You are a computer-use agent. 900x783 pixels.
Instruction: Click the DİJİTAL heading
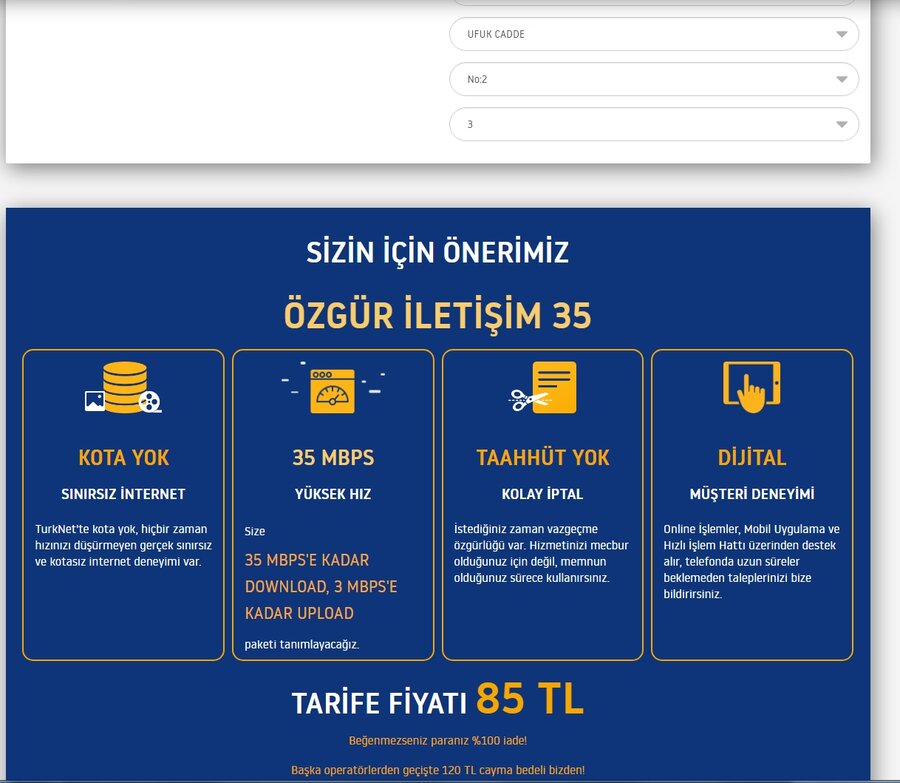pyautogui.click(x=752, y=458)
